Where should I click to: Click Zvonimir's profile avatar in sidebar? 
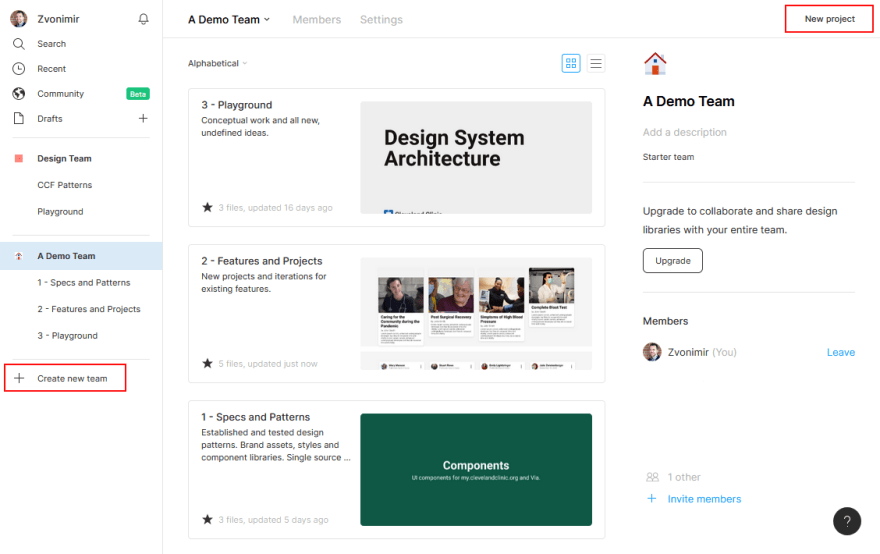pos(19,19)
